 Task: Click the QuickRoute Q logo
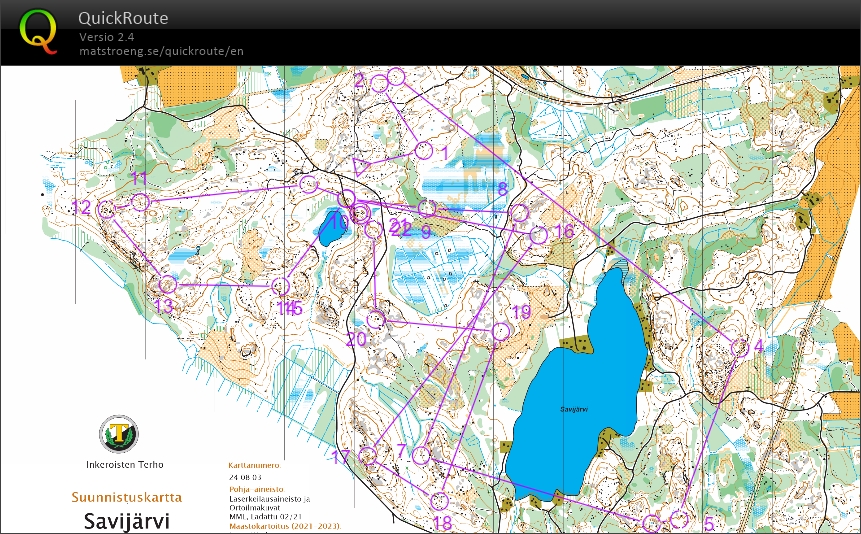[39, 31]
